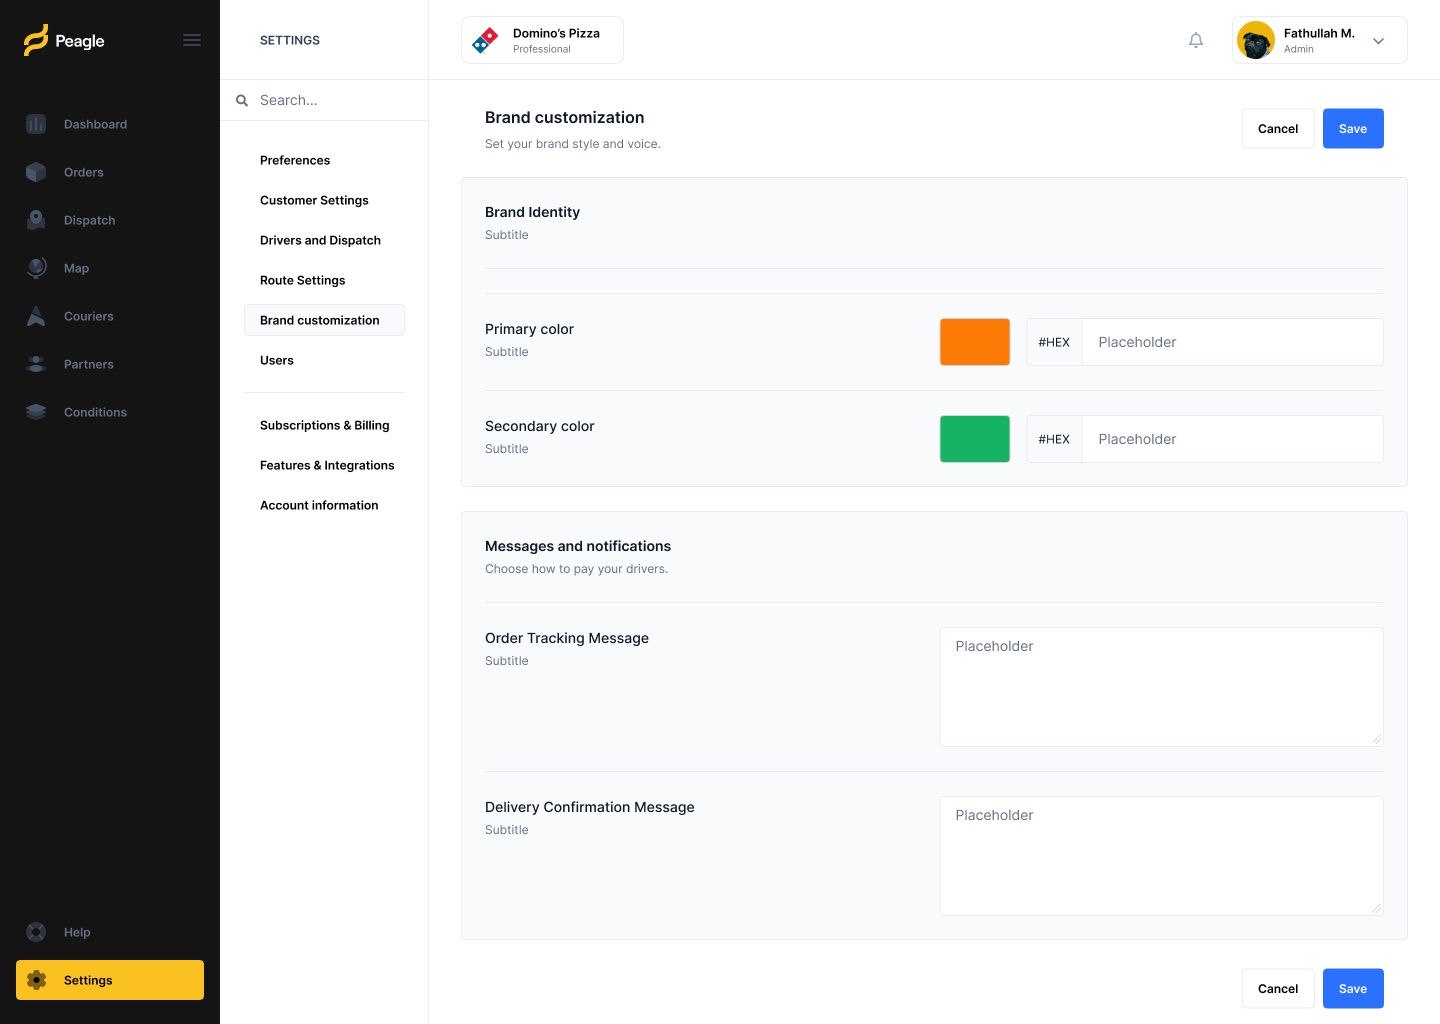
Task: Go to Orders box icon
Action: (x=36, y=172)
